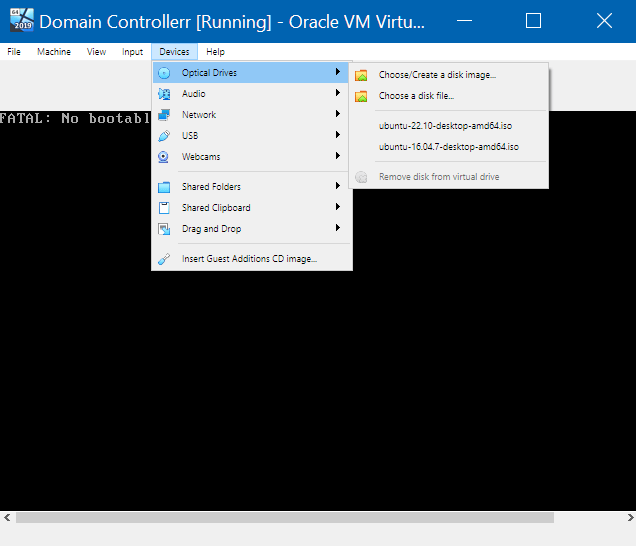Image resolution: width=636 pixels, height=546 pixels.
Task: Click the Webcams camera icon
Action: pos(163,157)
